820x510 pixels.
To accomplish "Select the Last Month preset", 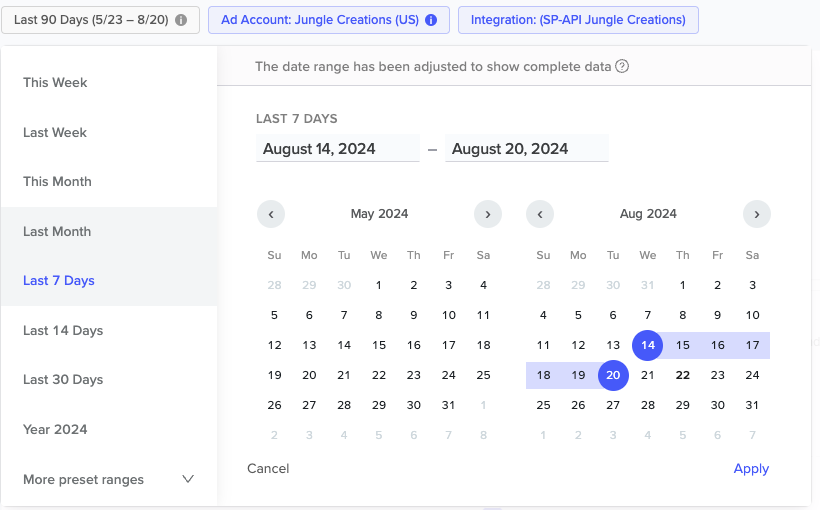I will [x=109, y=231].
